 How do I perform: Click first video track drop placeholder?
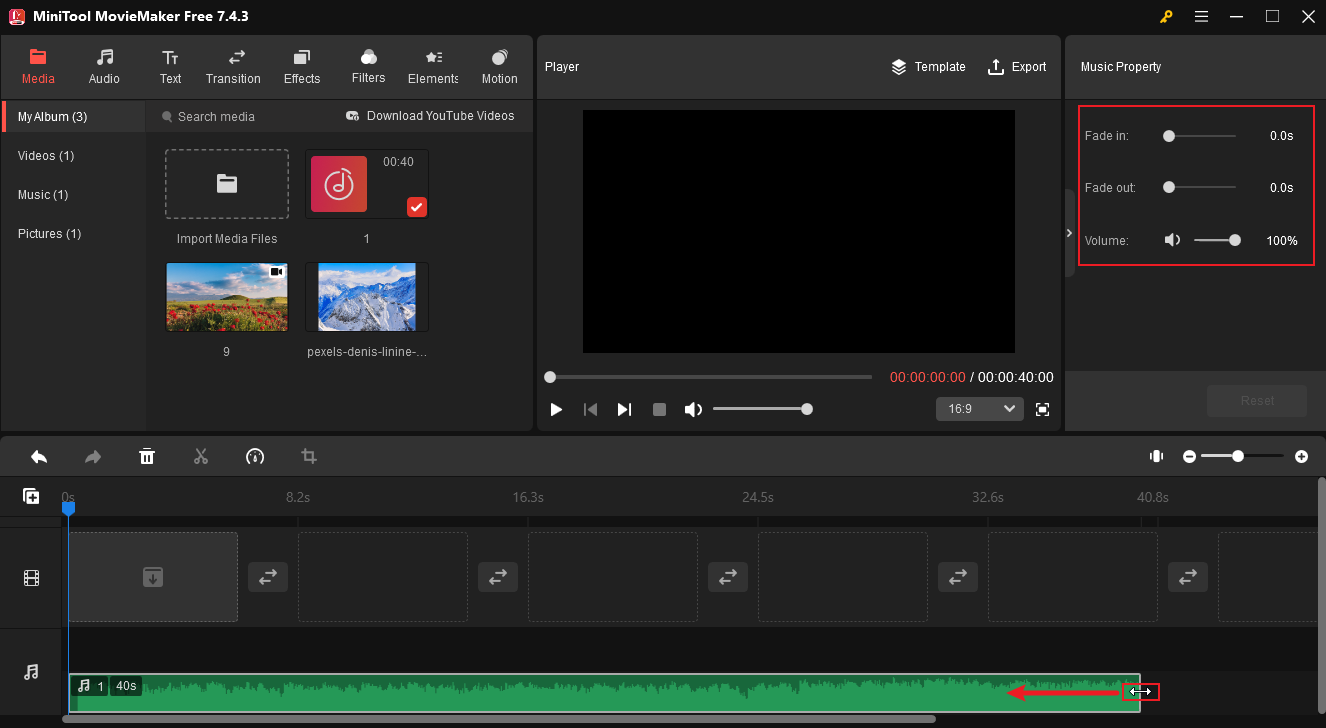click(x=153, y=577)
